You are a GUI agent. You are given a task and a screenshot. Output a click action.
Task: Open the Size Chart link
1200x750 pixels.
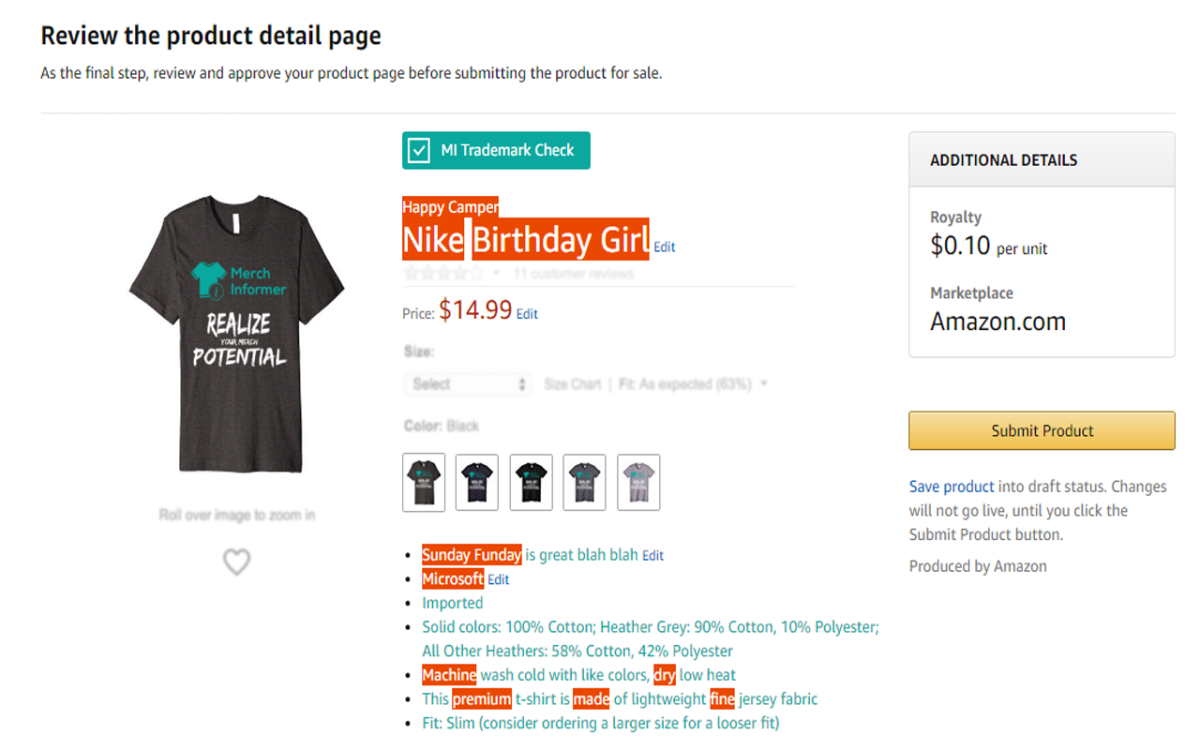click(572, 384)
